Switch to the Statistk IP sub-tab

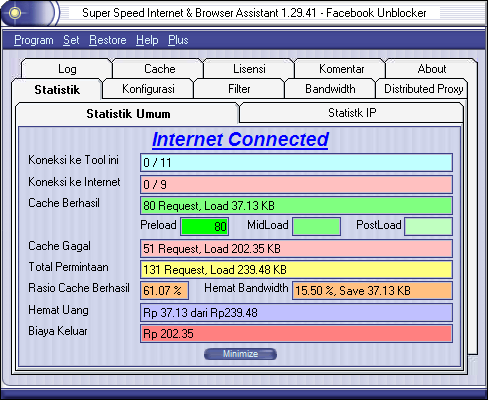click(x=352, y=113)
